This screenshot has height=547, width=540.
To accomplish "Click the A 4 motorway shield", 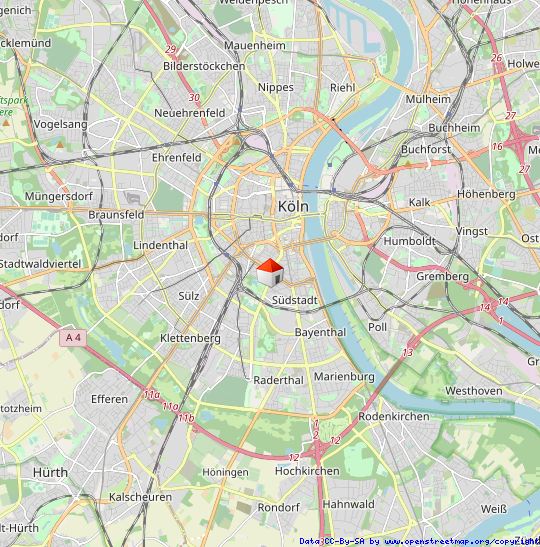I will [x=73, y=338].
